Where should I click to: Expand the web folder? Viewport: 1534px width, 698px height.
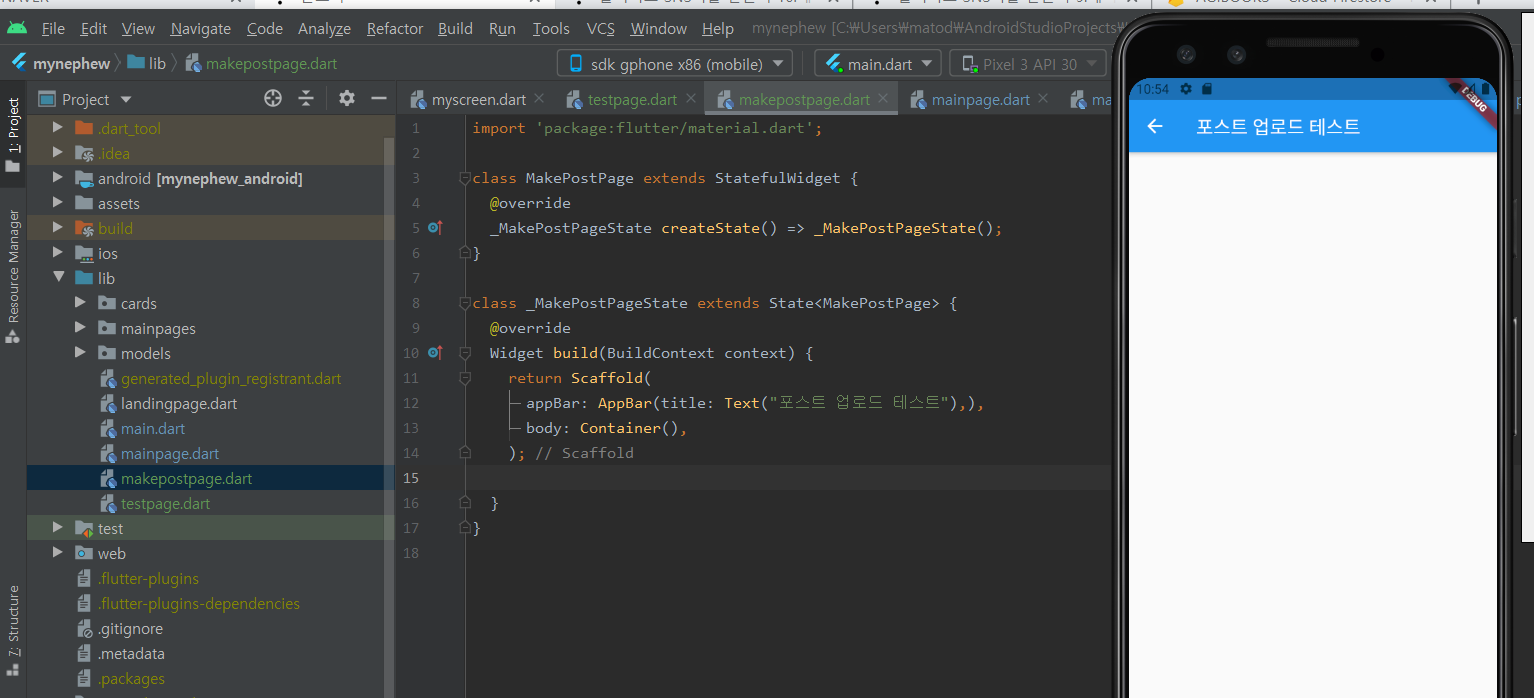(x=57, y=553)
